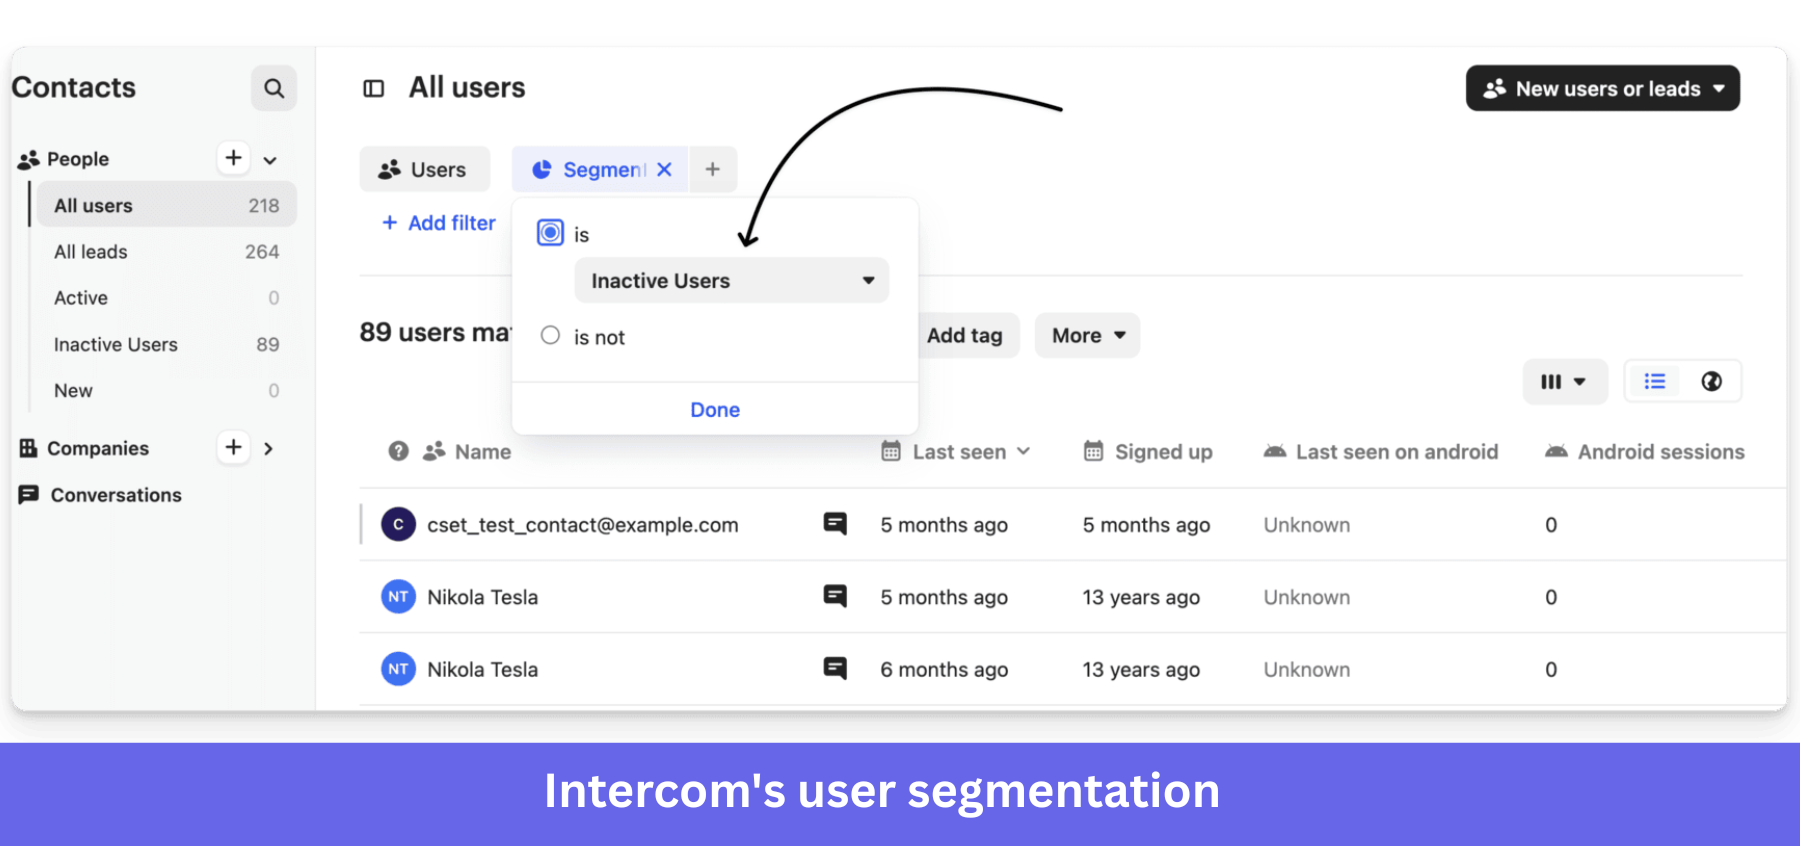This screenshot has width=1800, height=846.
Task: Click the Users filter chip
Action: (x=424, y=169)
